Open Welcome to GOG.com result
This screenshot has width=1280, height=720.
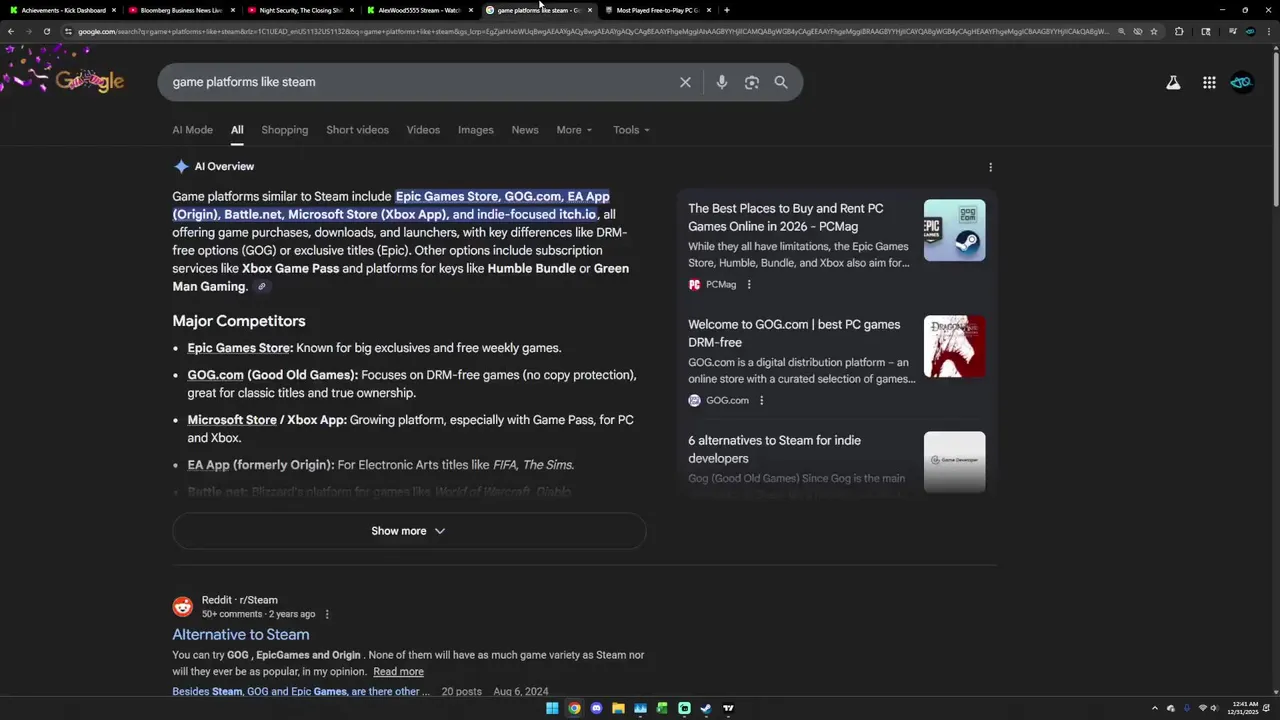tap(794, 333)
